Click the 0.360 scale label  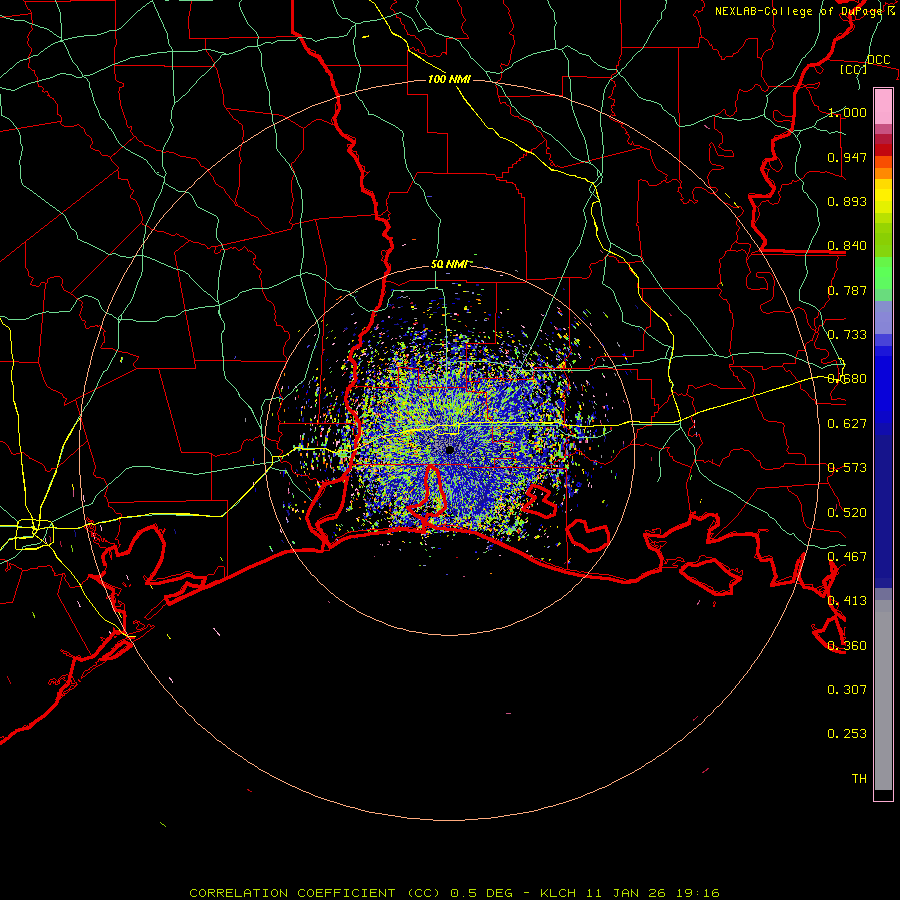847,646
